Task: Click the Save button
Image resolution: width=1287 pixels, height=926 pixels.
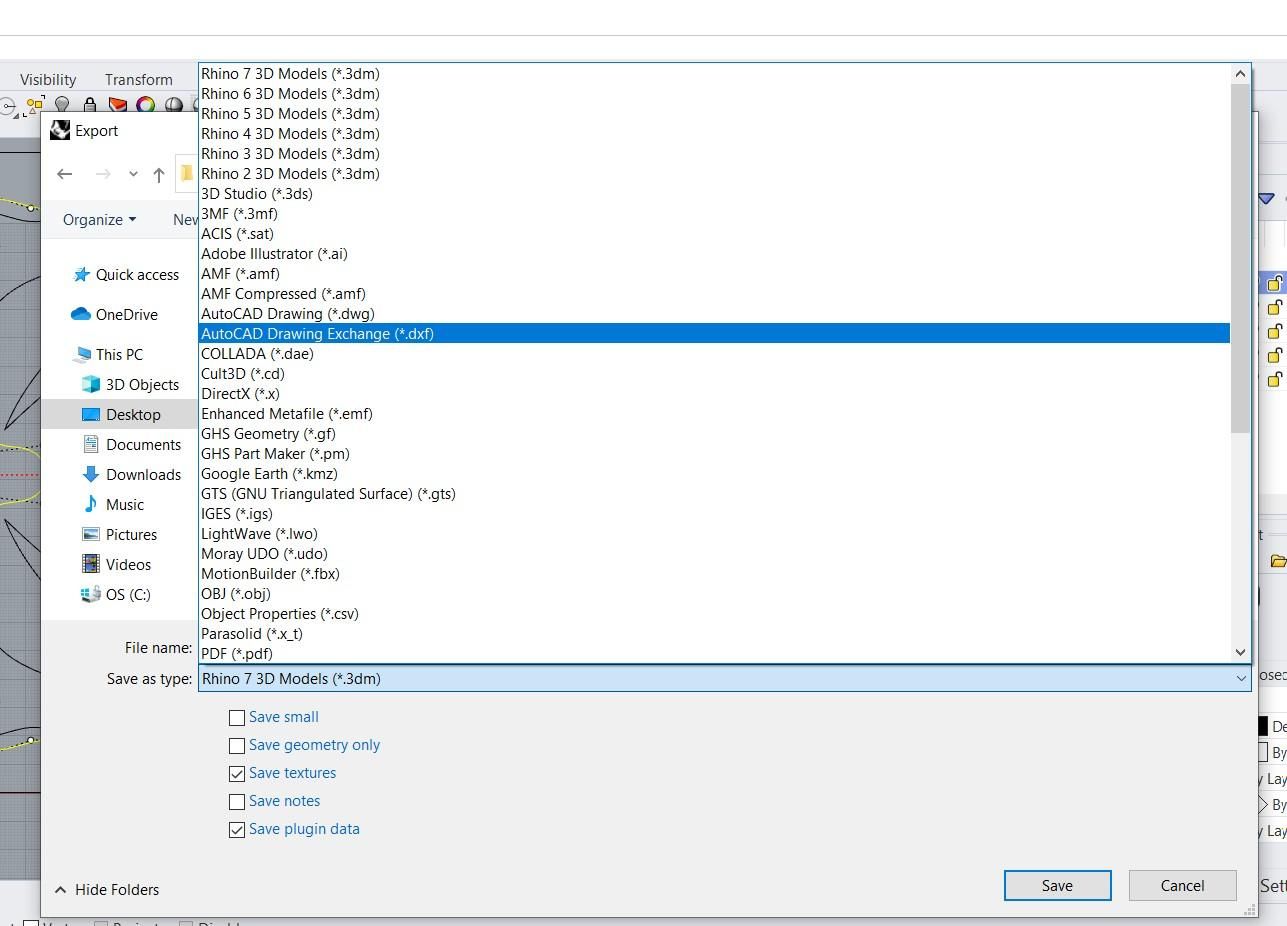Action: (1057, 885)
